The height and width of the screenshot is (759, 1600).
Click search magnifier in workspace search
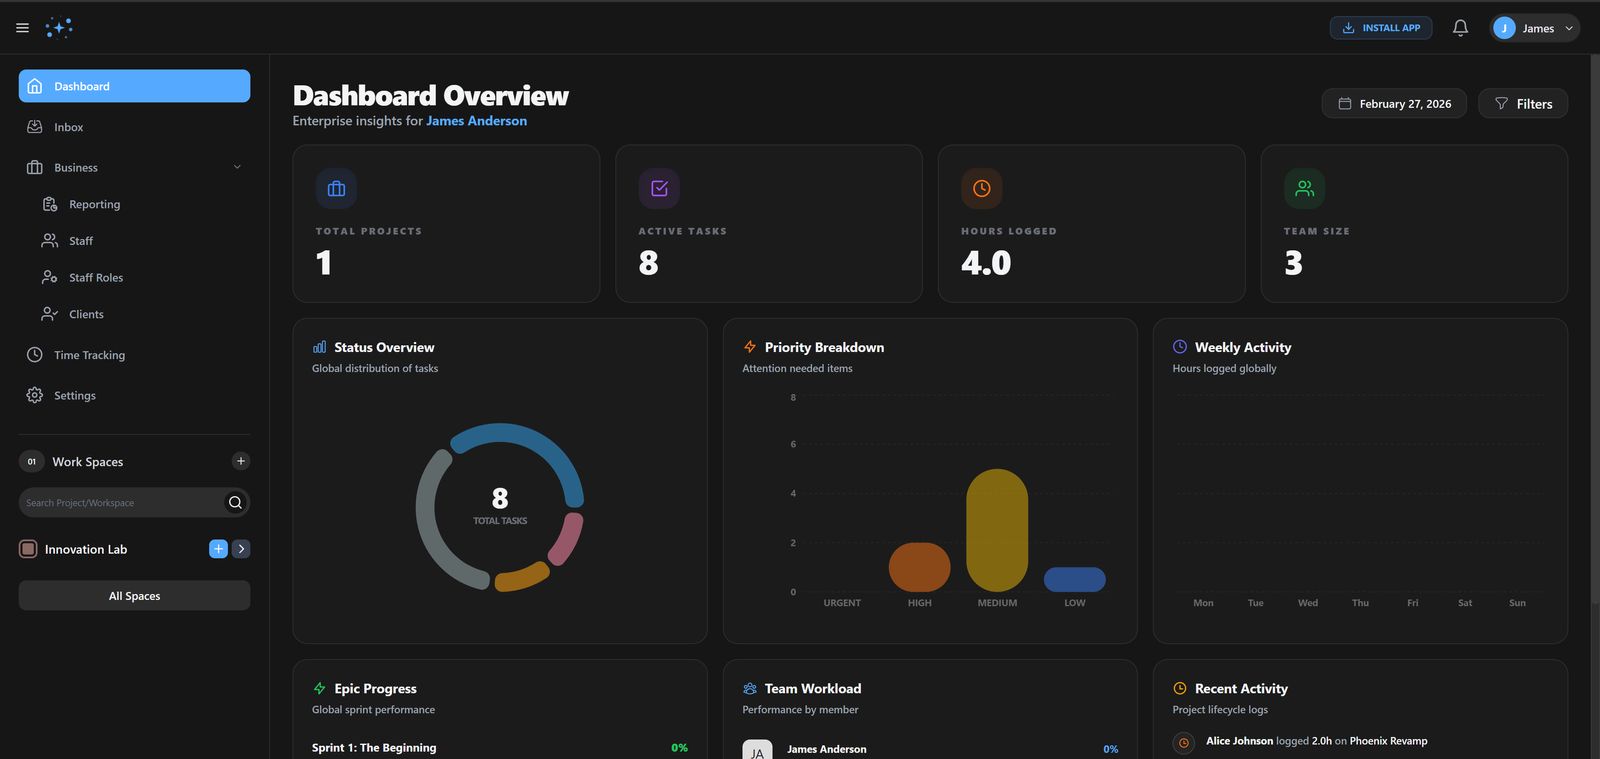[235, 503]
